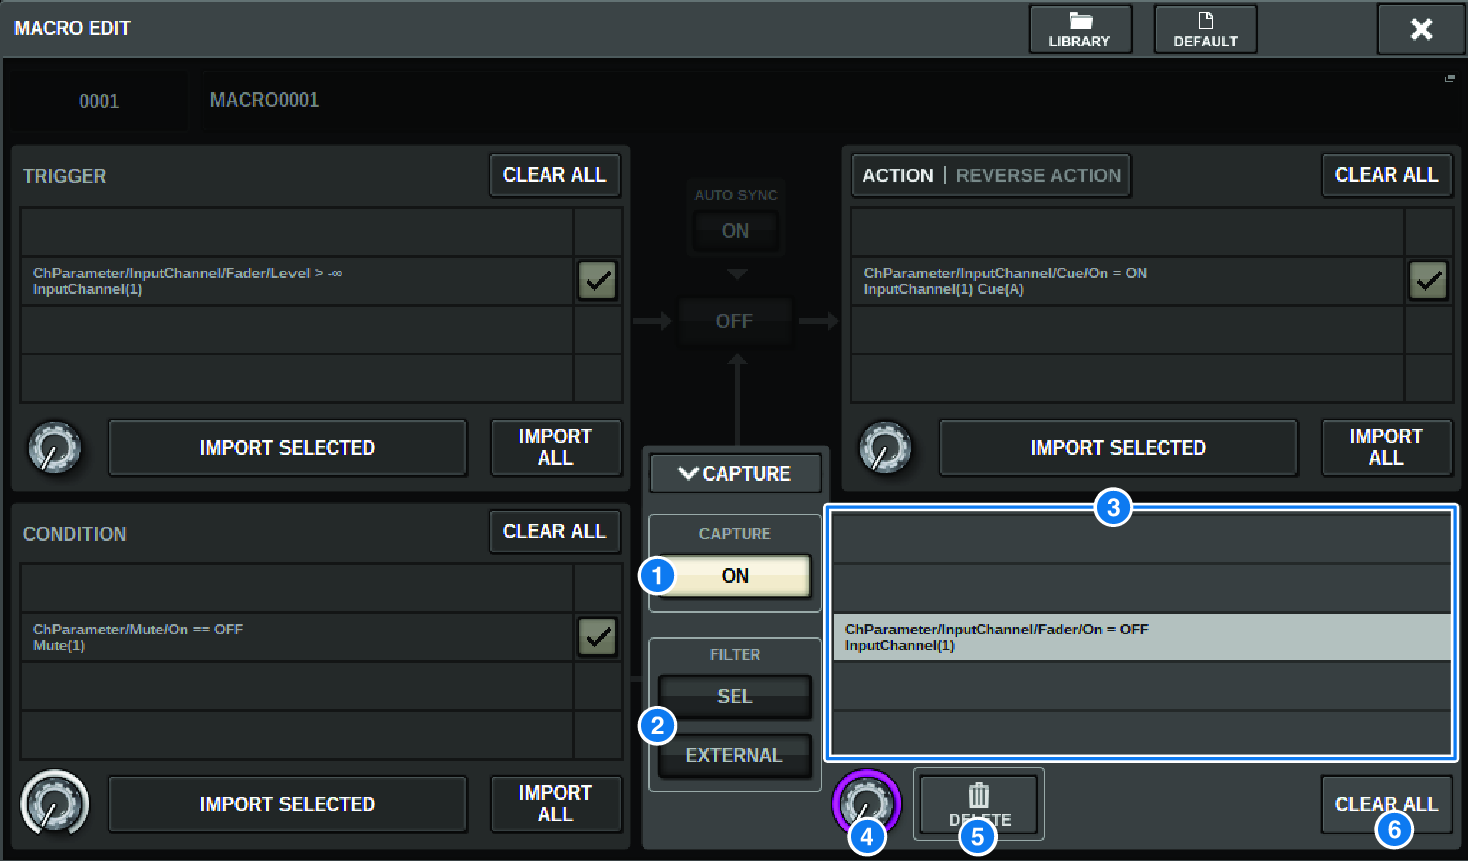Screen dimensions: 1468x867
Task: Switch to the Reverse Action tab
Action: pyautogui.click(x=1038, y=176)
